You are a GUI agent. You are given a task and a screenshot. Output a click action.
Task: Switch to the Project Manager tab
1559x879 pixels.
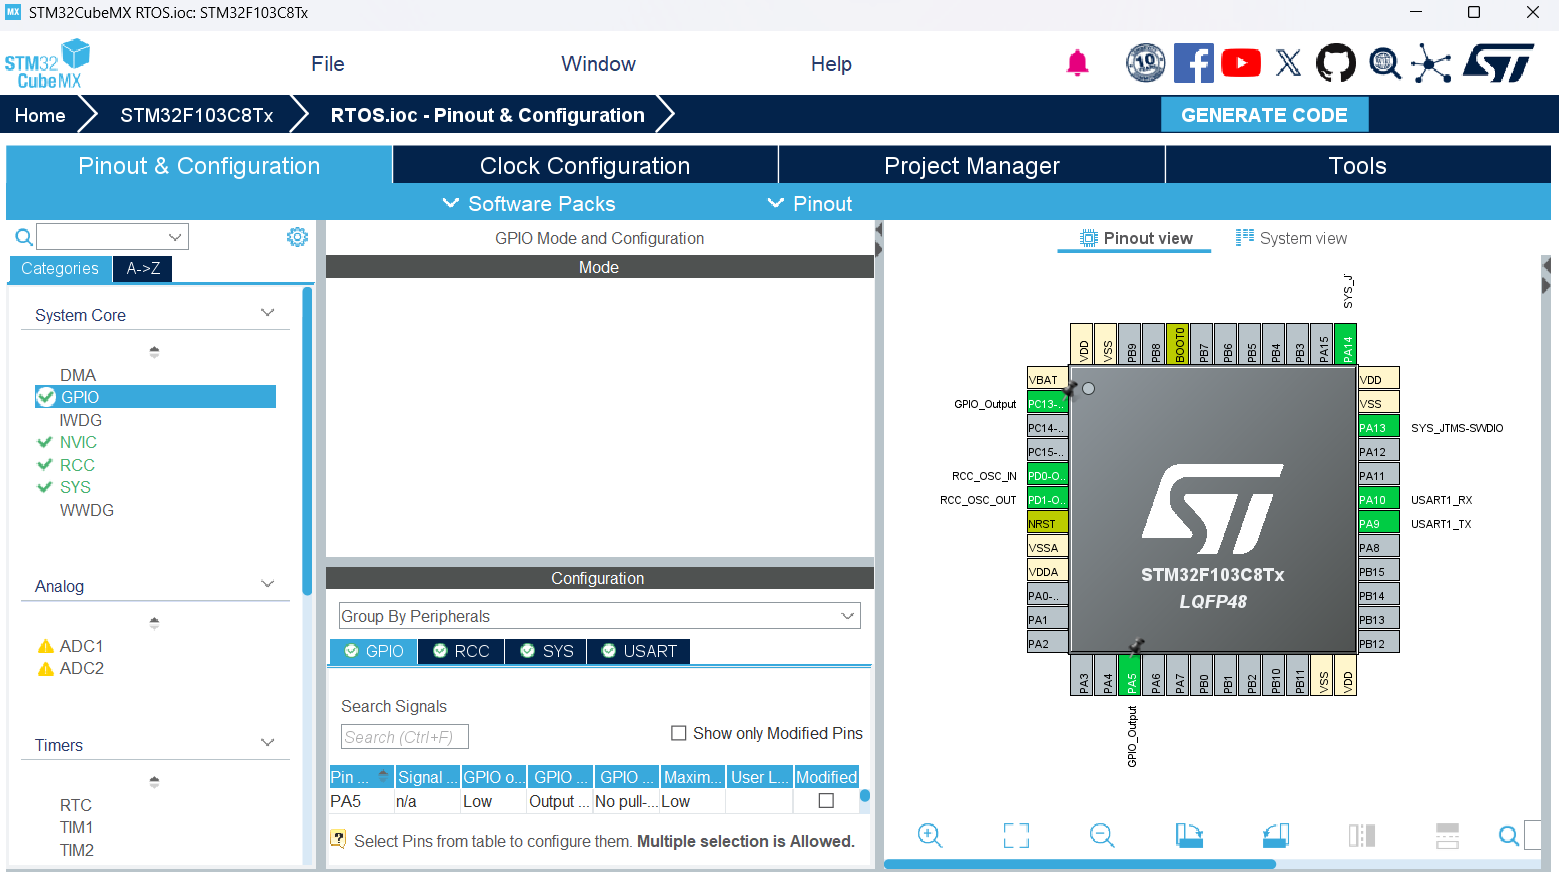(x=972, y=165)
